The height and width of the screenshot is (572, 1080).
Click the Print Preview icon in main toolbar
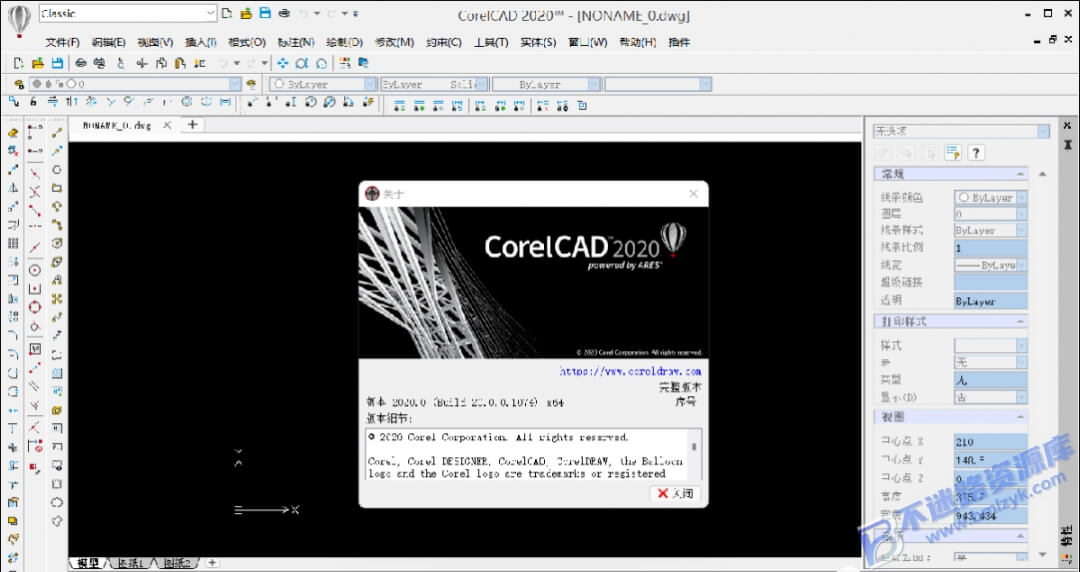(x=100, y=63)
